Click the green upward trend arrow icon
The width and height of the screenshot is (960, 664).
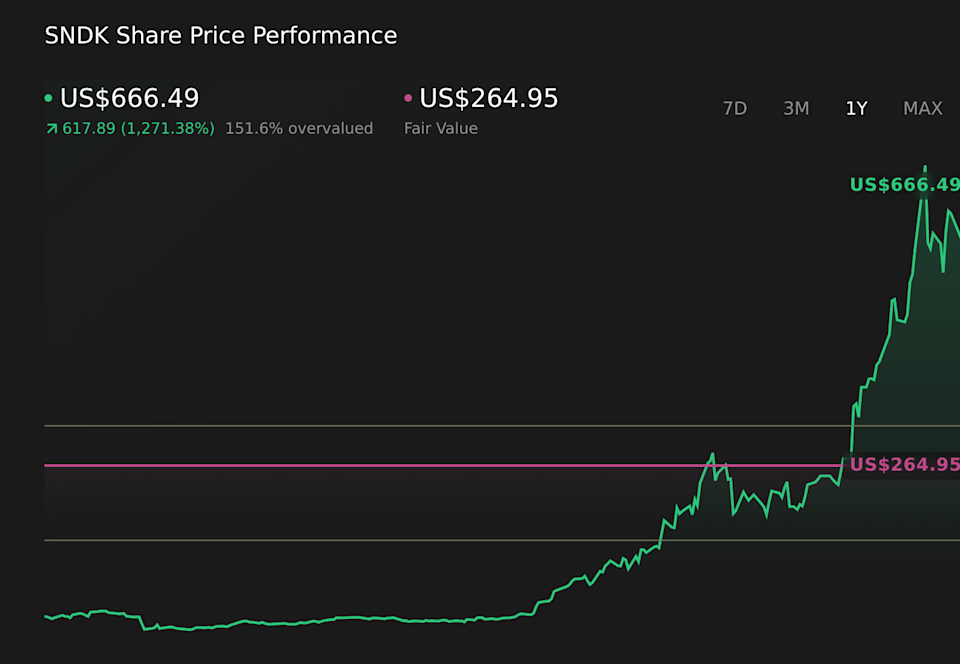[51, 128]
